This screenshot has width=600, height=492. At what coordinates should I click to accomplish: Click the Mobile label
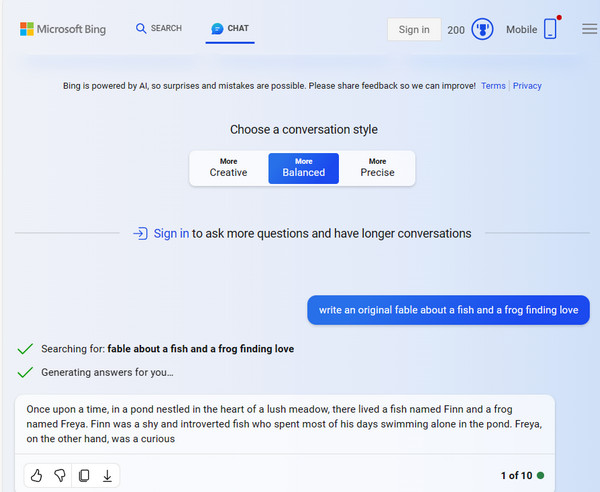(522, 29)
